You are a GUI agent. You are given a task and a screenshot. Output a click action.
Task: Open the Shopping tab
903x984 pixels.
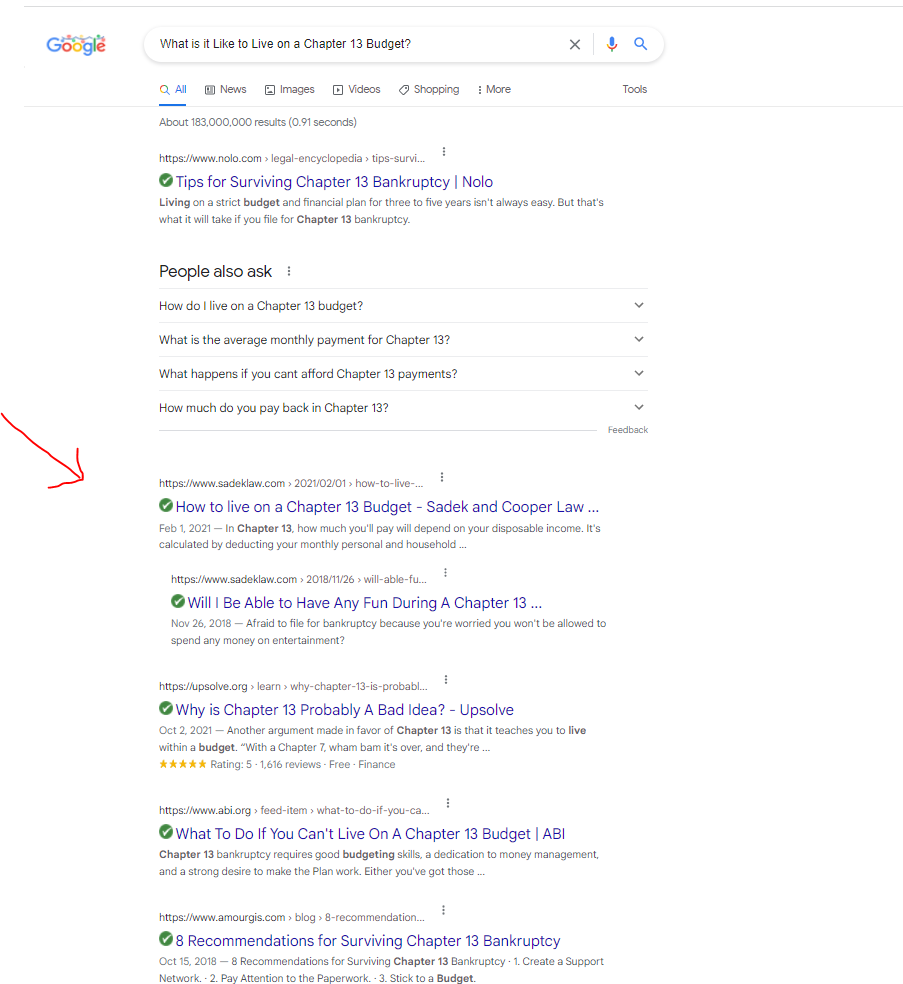pos(429,90)
